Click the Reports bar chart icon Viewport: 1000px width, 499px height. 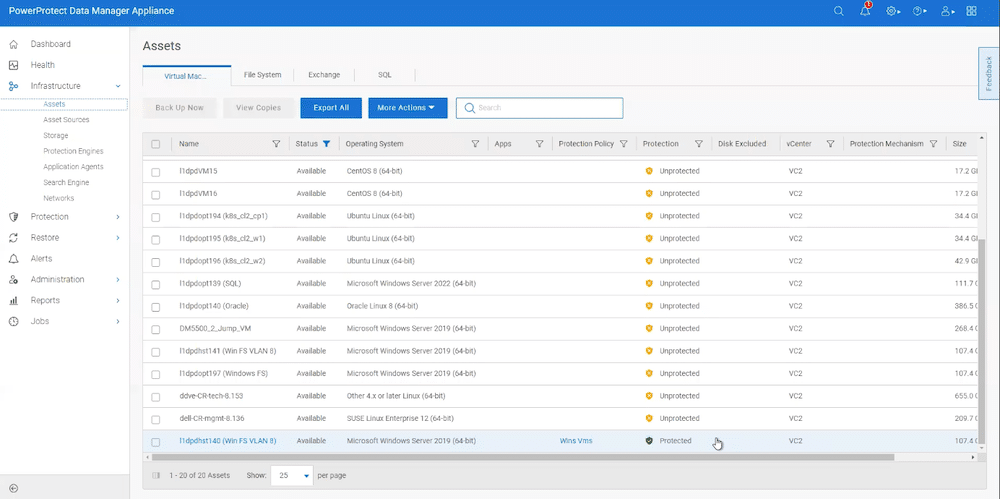[13, 301]
